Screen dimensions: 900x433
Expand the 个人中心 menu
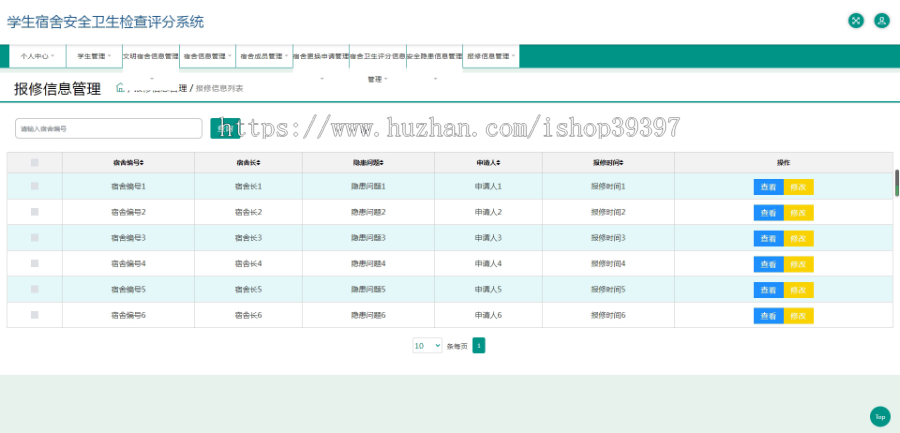[x=37, y=56]
